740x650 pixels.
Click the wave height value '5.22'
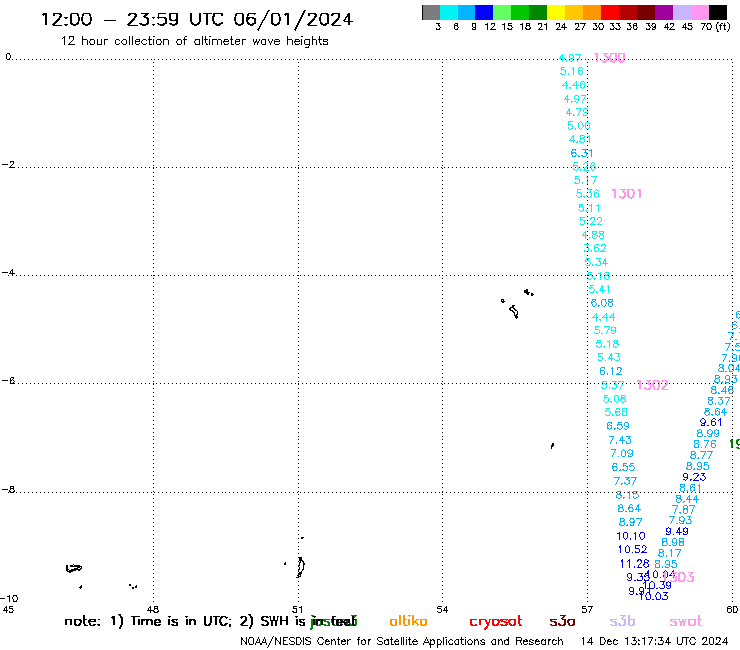click(x=591, y=221)
